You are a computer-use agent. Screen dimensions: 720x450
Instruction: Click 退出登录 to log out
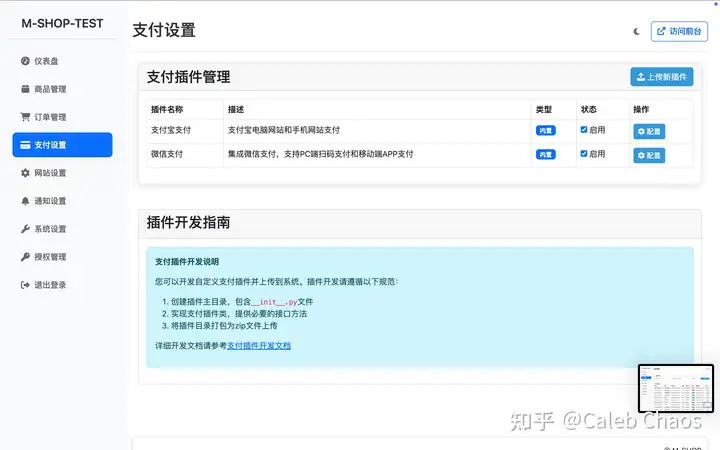coord(62,285)
